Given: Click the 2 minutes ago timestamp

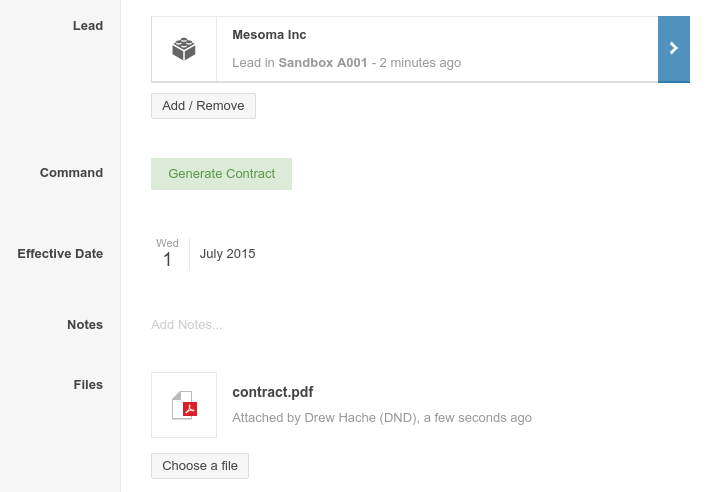Looking at the screenshot, I should [420, 63].
